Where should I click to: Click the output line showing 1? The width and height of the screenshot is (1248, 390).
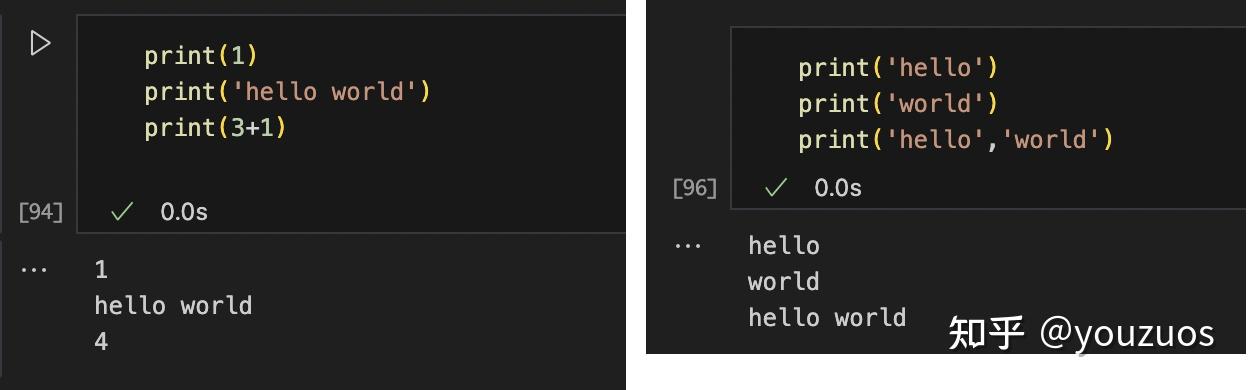101,270
